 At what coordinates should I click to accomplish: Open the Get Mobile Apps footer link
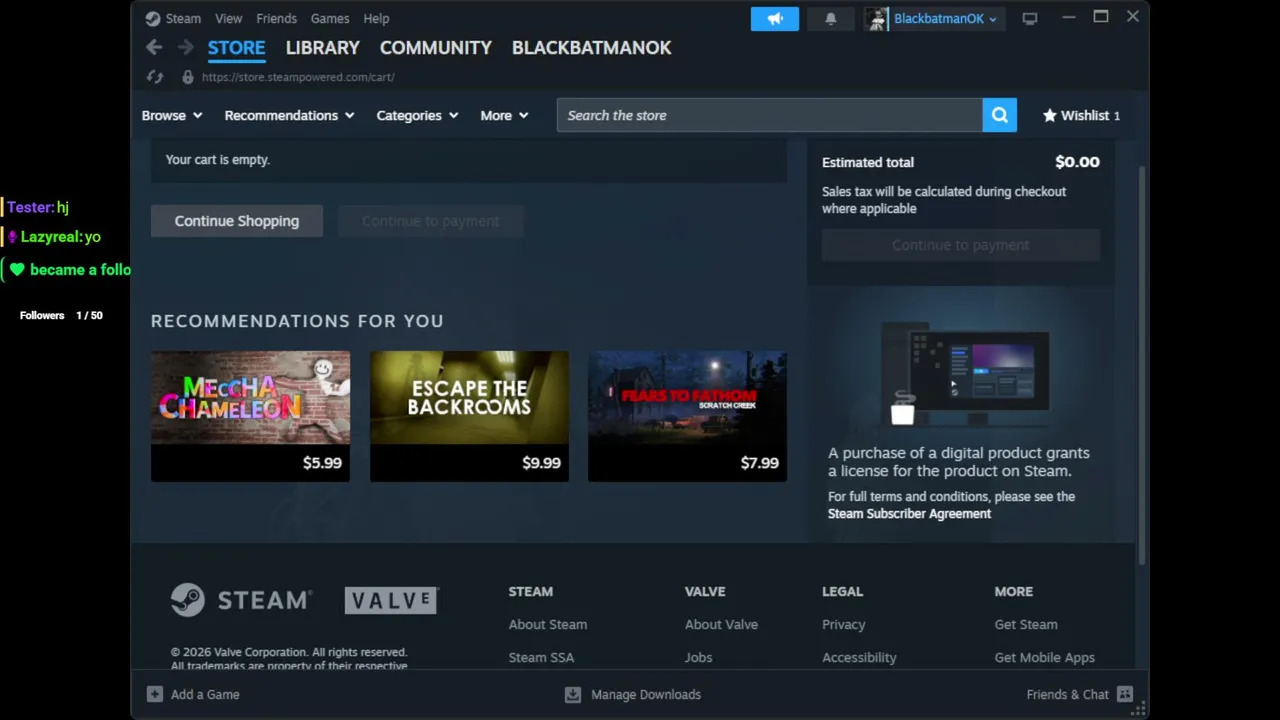click(1044, 657)
